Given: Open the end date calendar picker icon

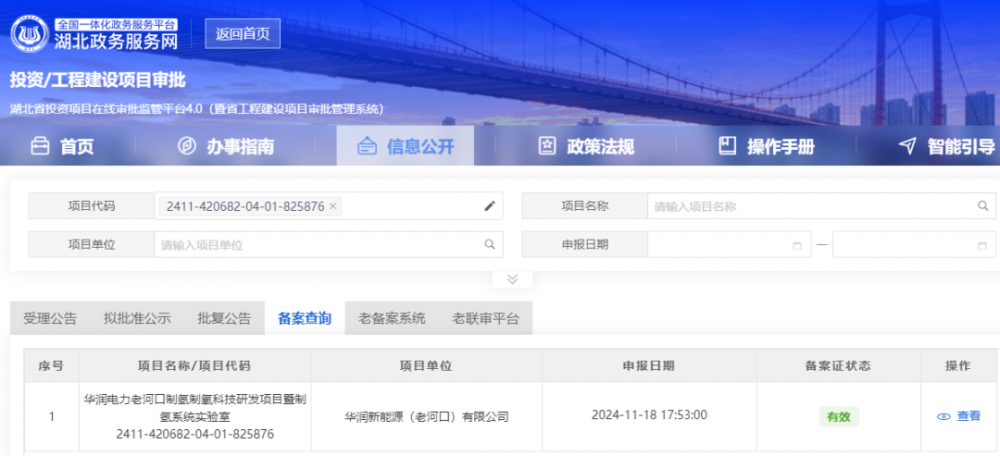Looking at the screenshot, I should [x=982, y=245].
